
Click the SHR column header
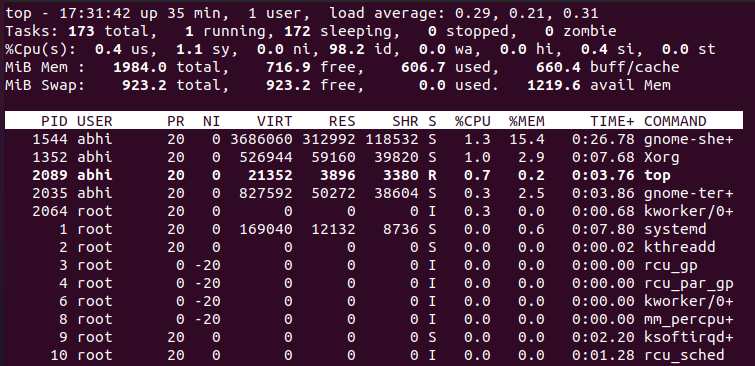[405, 121]
